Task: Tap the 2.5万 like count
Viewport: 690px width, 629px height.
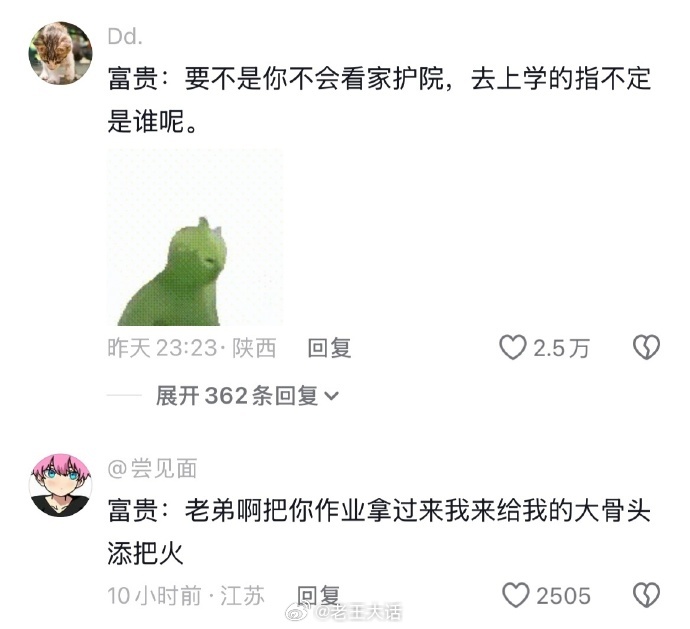Action: [561, 348]
